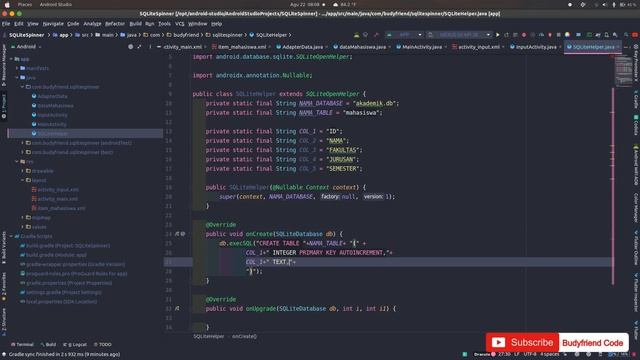This screenshot has height=360, width=640.
Task: Expand the values folder
Action: (x=22, y=227)
